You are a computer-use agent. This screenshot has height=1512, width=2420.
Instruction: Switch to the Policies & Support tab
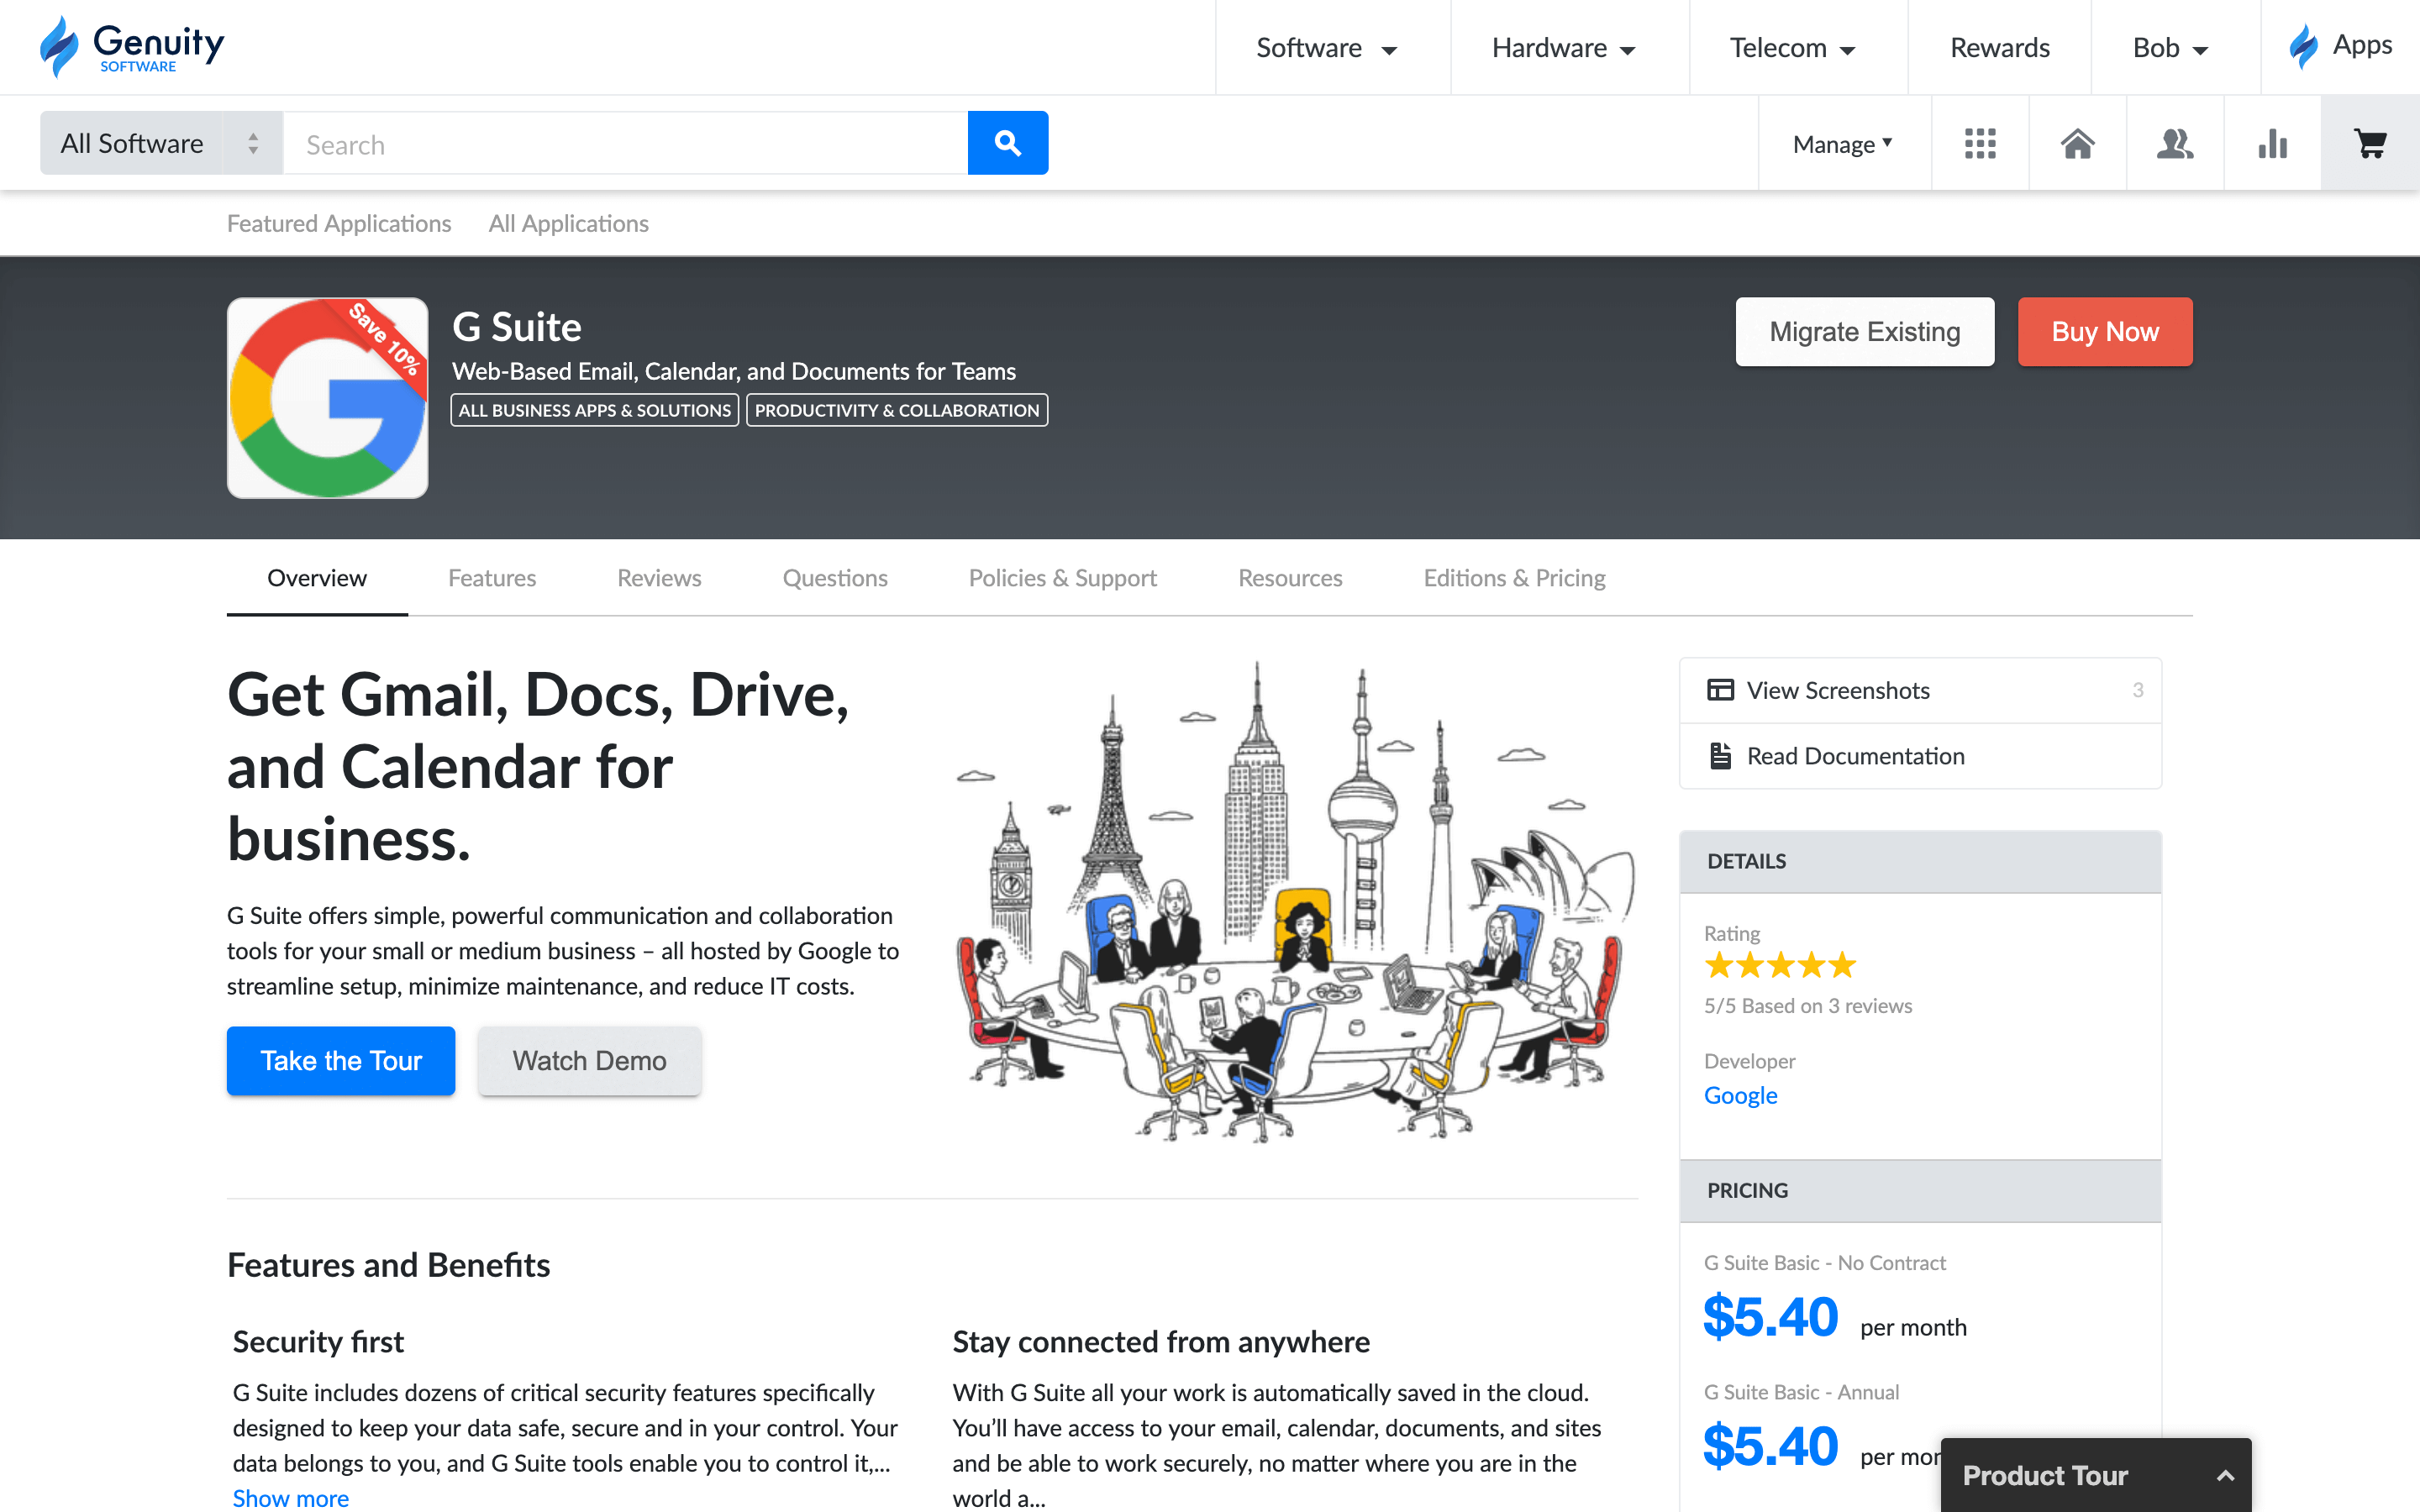click(x=1062, y=578)
